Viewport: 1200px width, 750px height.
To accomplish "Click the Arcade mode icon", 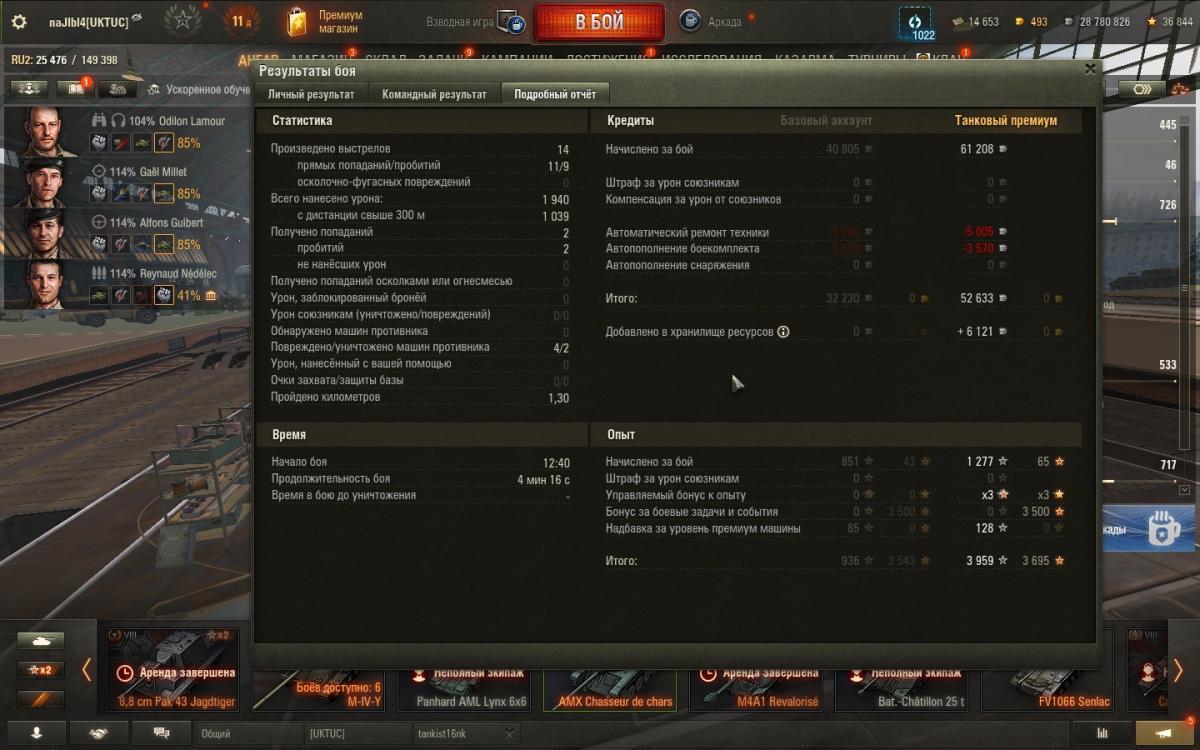I will 690,21.
